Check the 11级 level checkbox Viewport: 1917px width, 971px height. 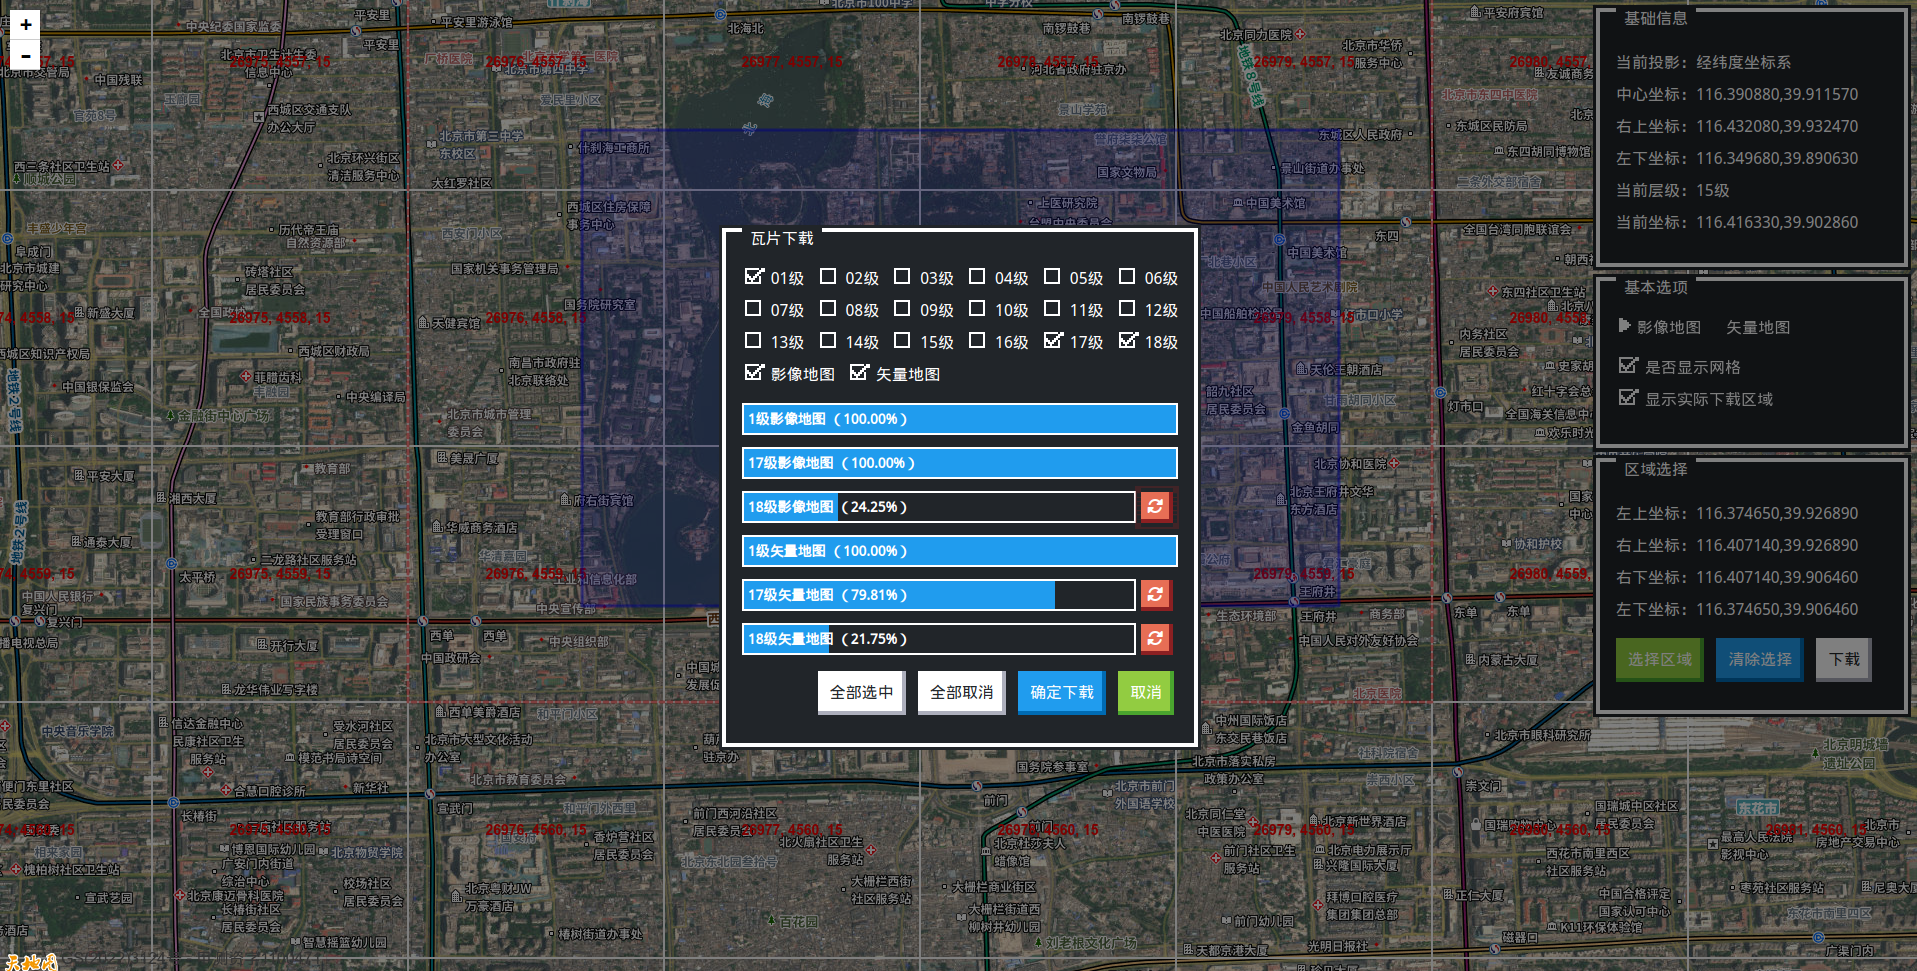click(x=1052, y=308)
